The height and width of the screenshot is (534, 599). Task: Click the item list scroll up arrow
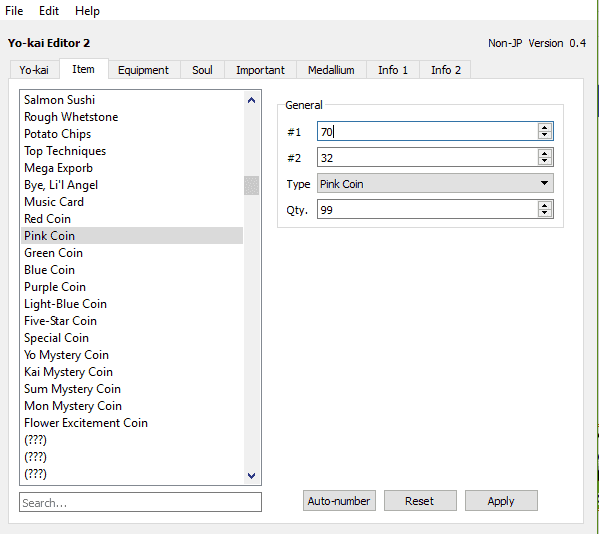tap(251, 100)
